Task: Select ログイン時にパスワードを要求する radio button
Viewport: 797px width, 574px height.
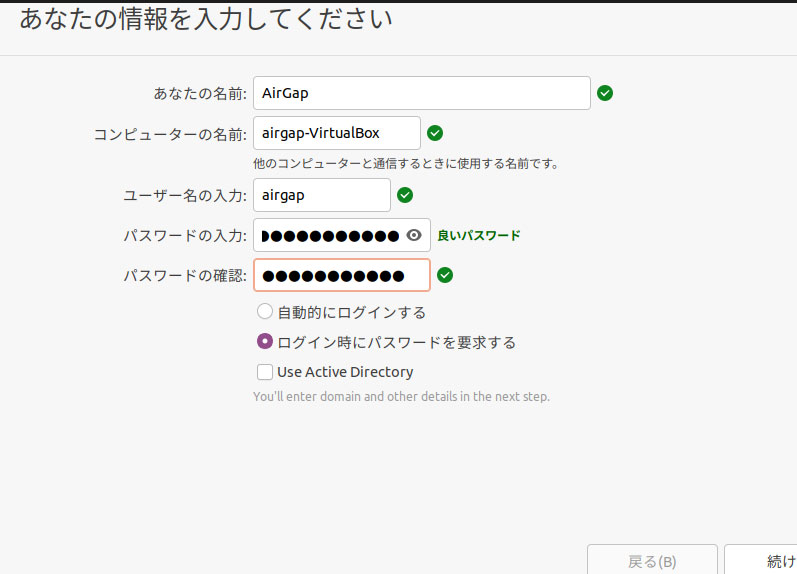Action: pyautogui.click(x=265, y=341)
